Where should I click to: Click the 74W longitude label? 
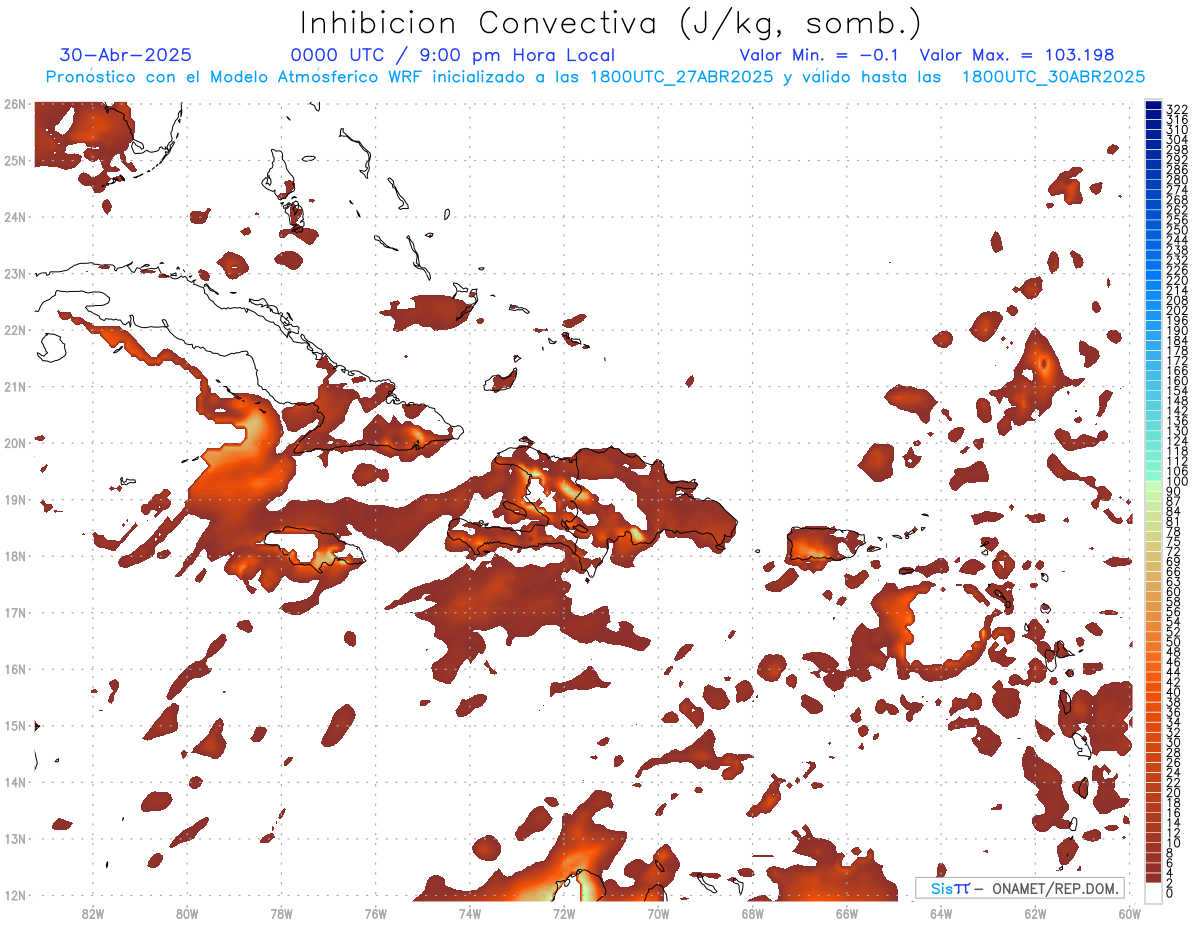tap(469, 913)
